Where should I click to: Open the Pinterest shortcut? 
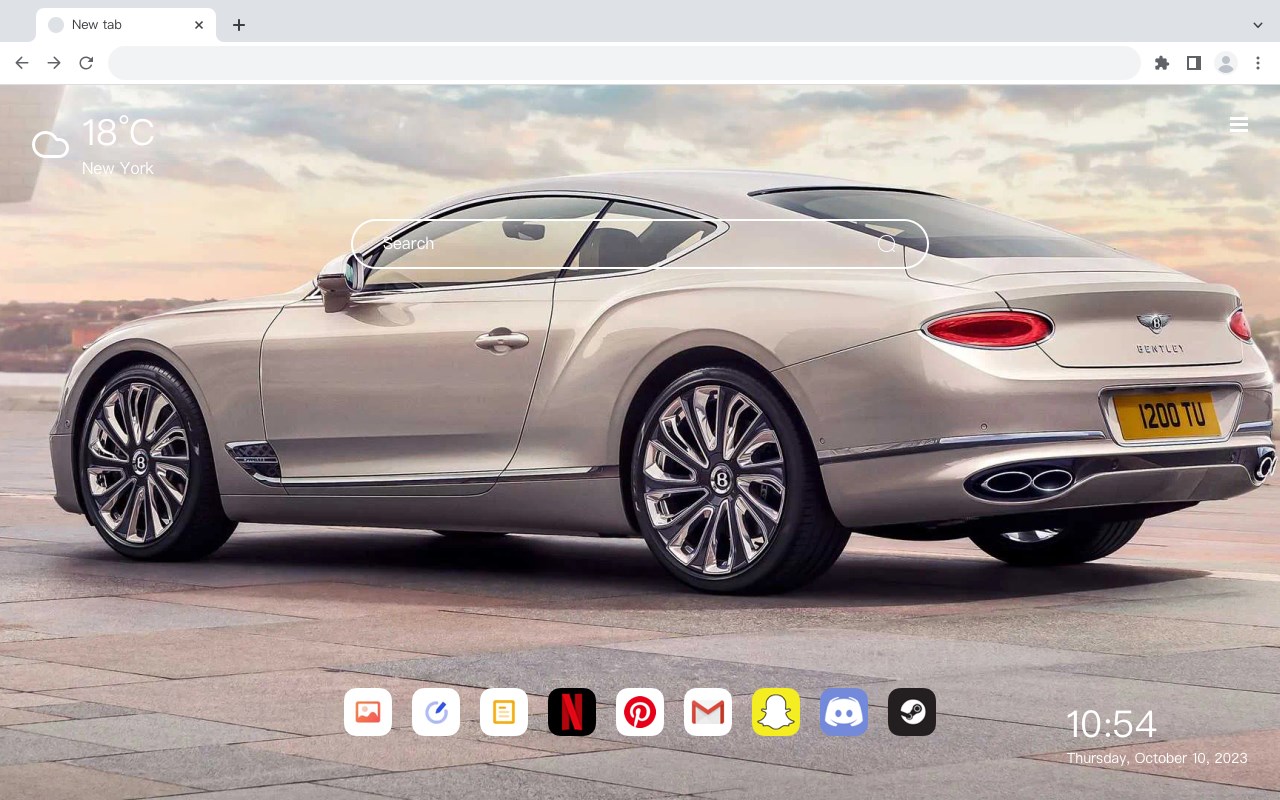[640, 712]
